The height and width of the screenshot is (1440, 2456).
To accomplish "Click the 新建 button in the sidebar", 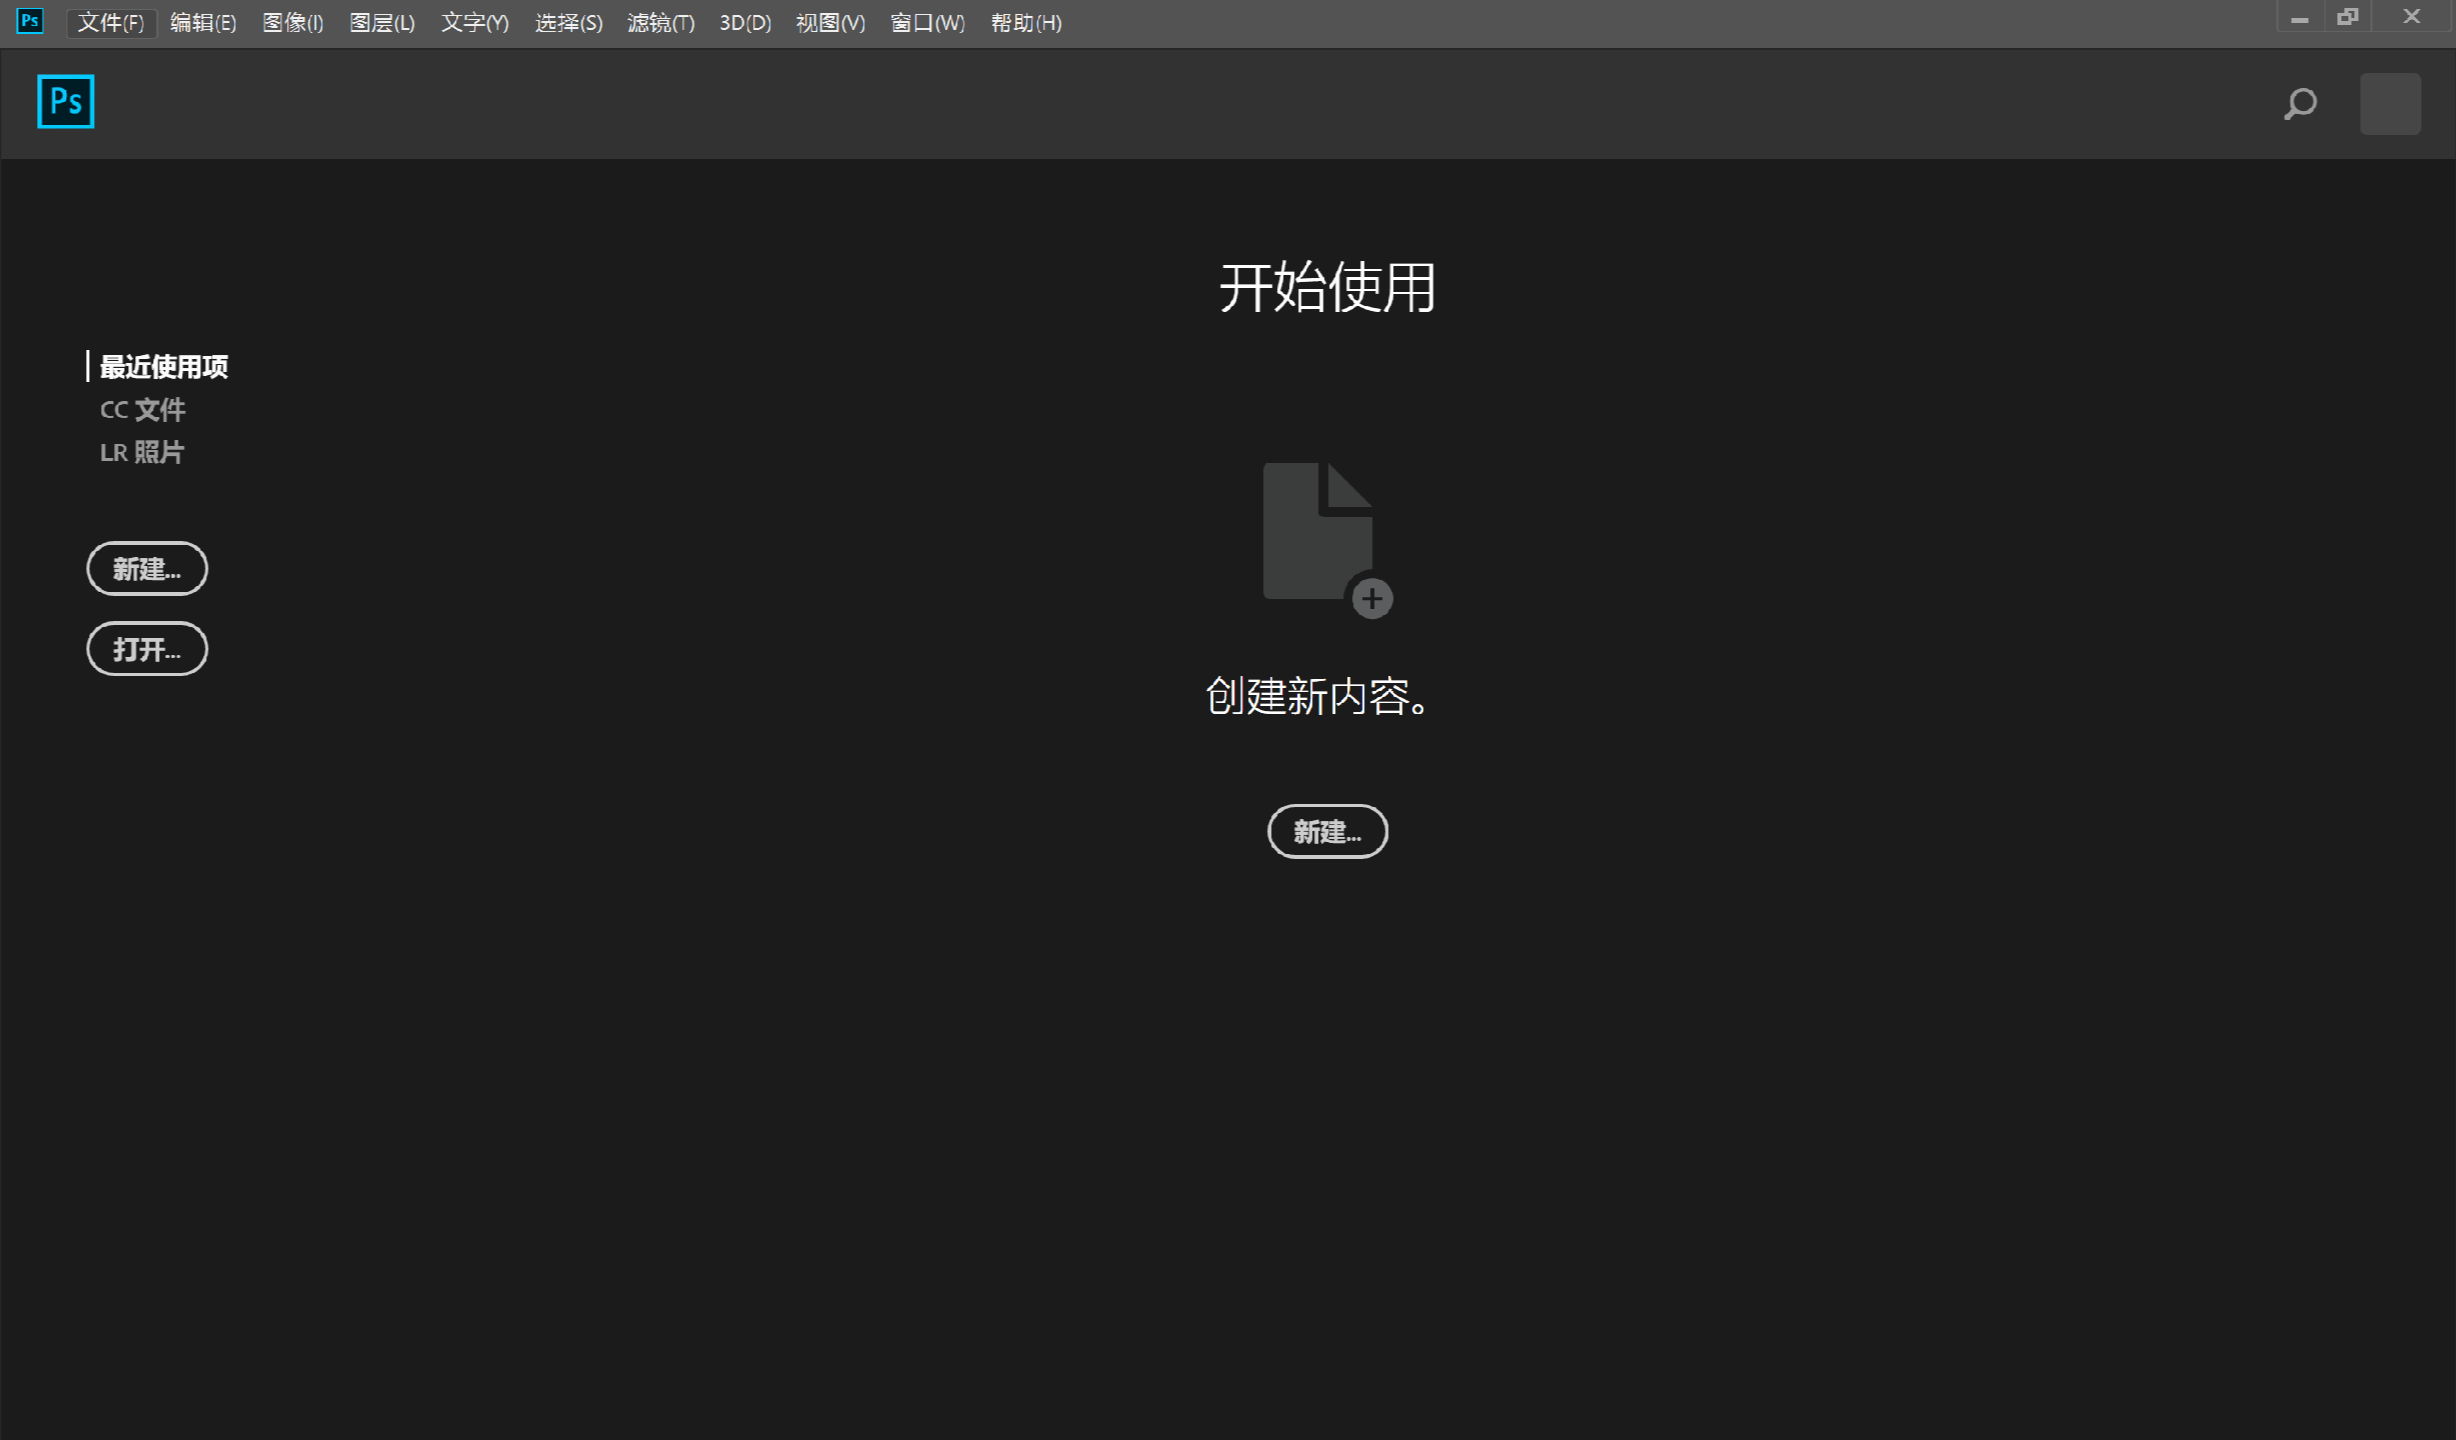I will tap(147, 568).
